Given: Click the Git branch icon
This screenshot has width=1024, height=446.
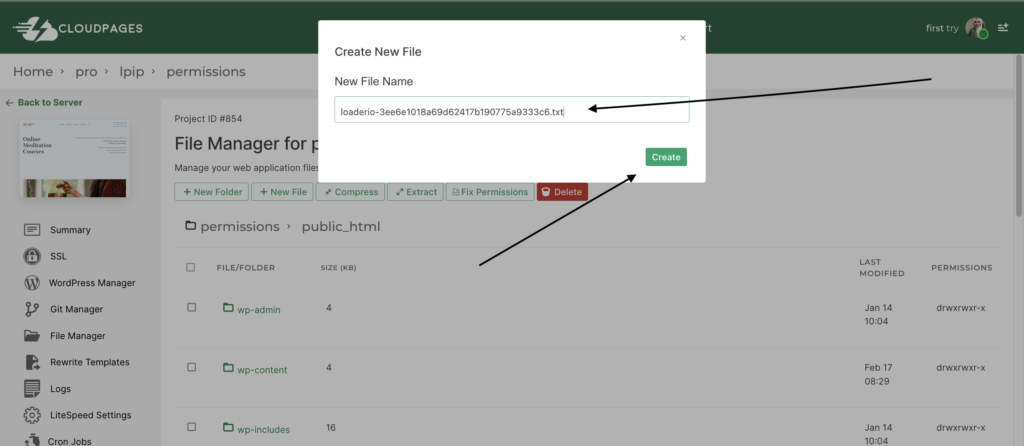Looking at the screenshot, I should tap(32, 309).
